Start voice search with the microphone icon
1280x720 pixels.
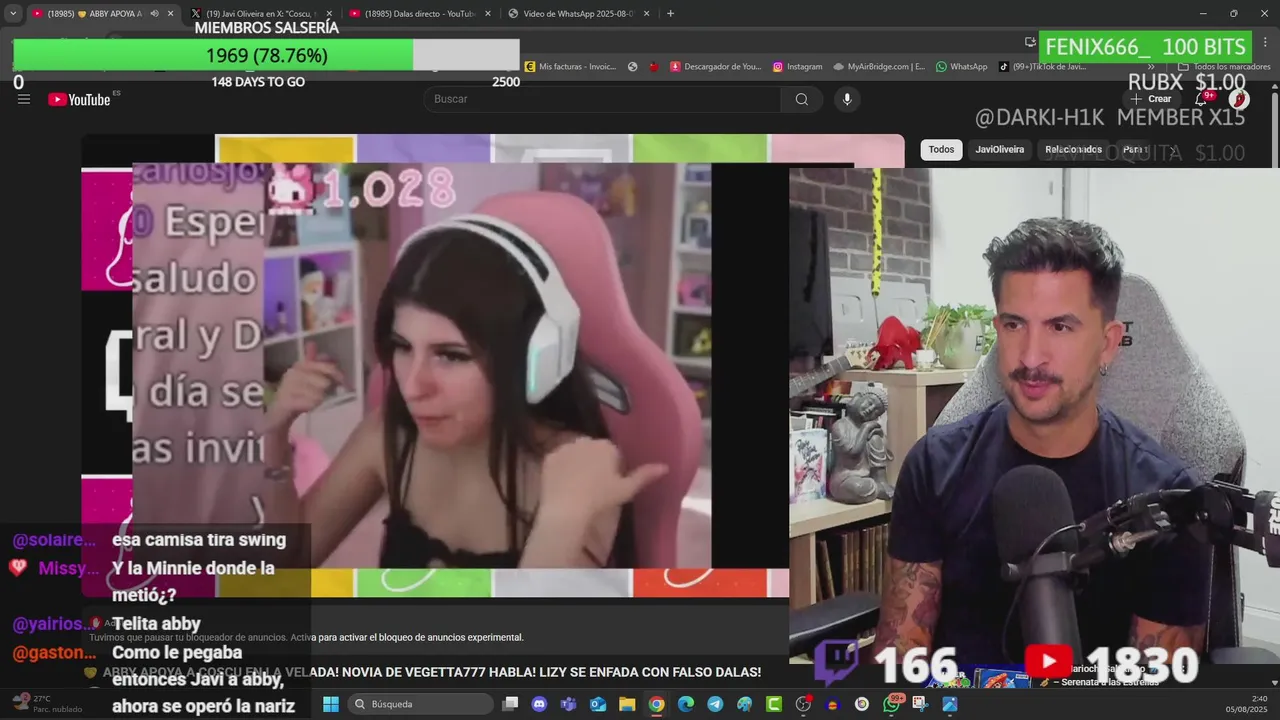[x=847, y=99]
